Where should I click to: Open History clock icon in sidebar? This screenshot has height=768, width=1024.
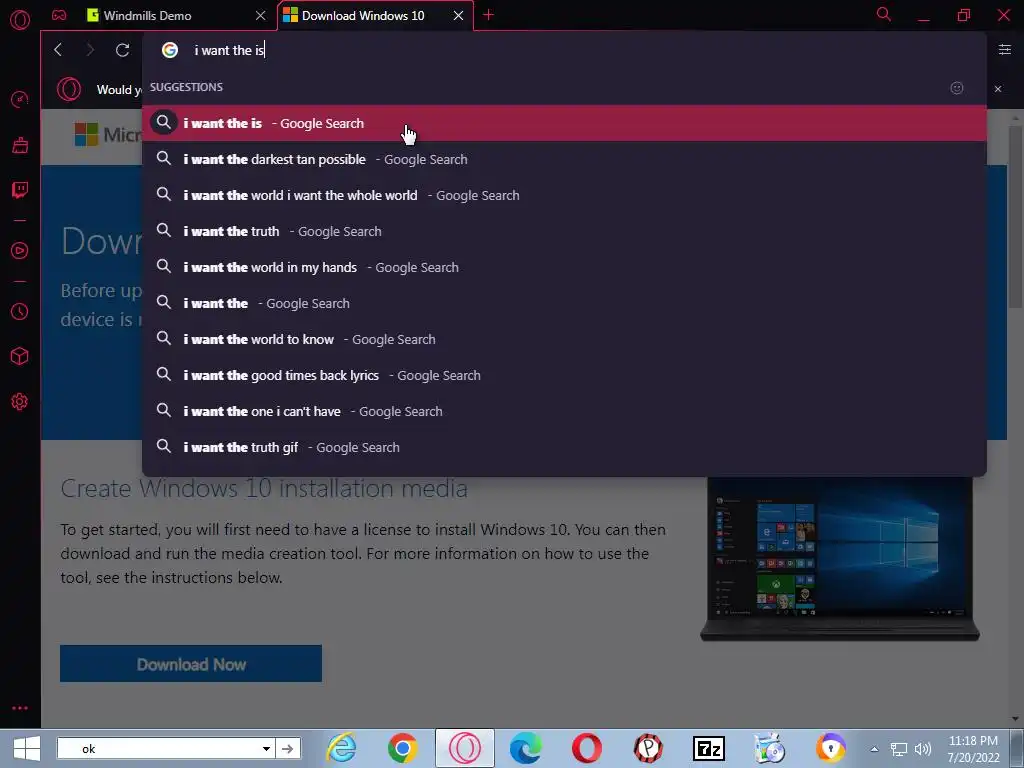click(x=20, y=312)
